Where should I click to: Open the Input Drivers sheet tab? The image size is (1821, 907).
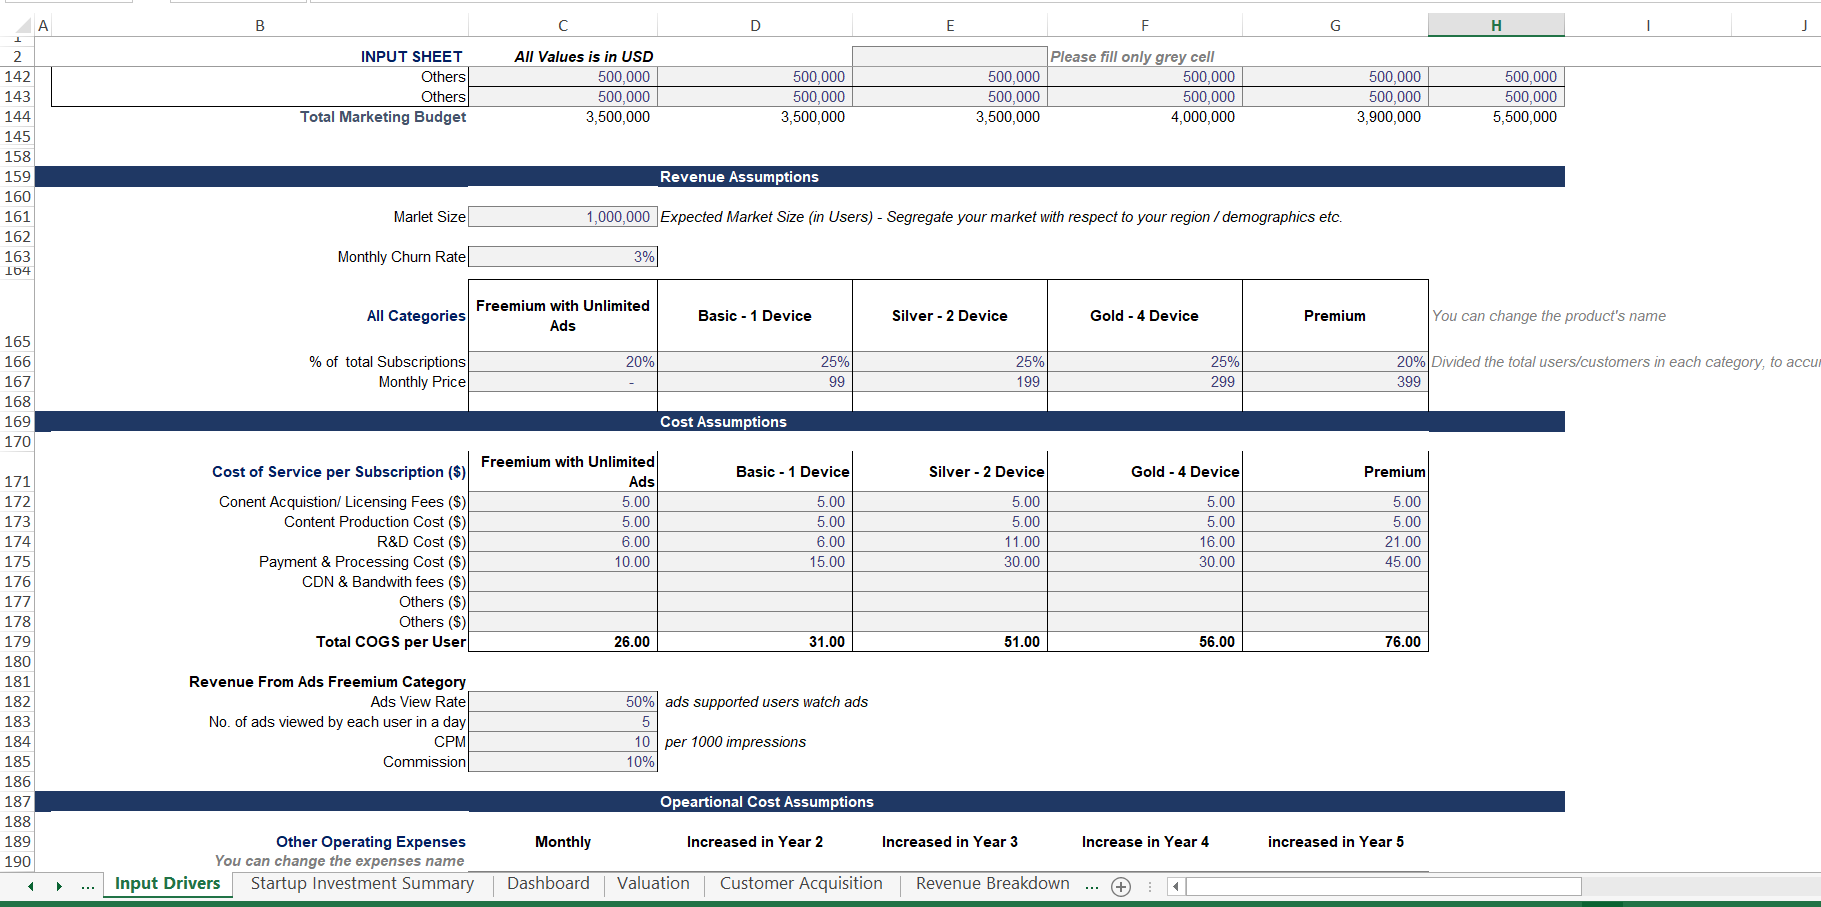click(x=168, y=884)
